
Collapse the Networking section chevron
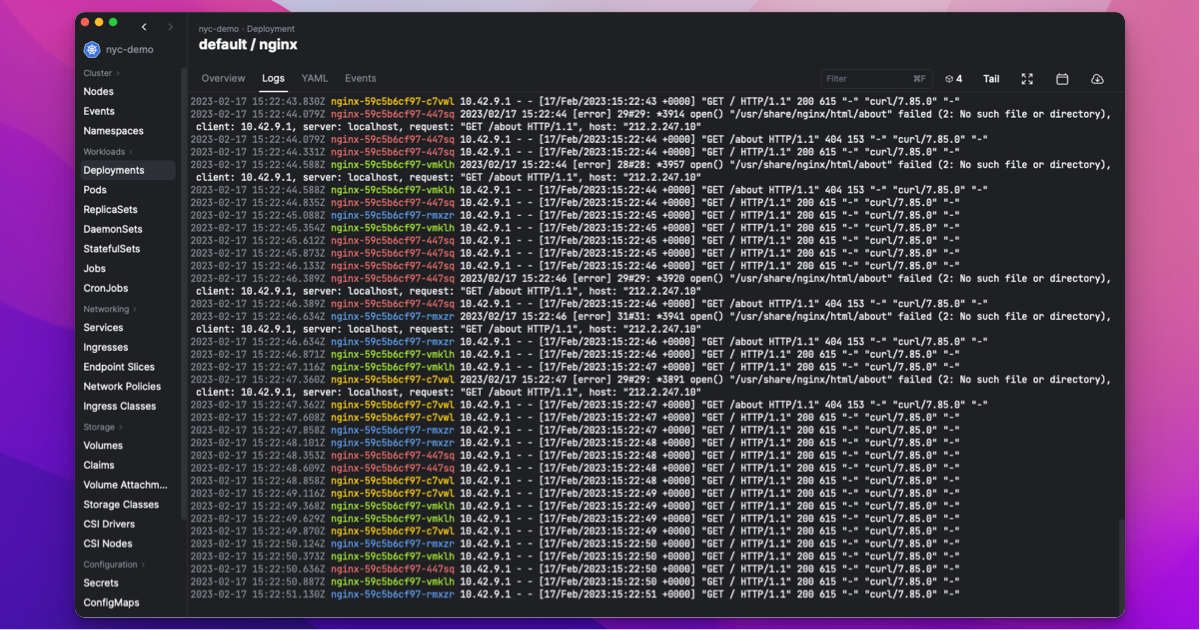(135, 309)
